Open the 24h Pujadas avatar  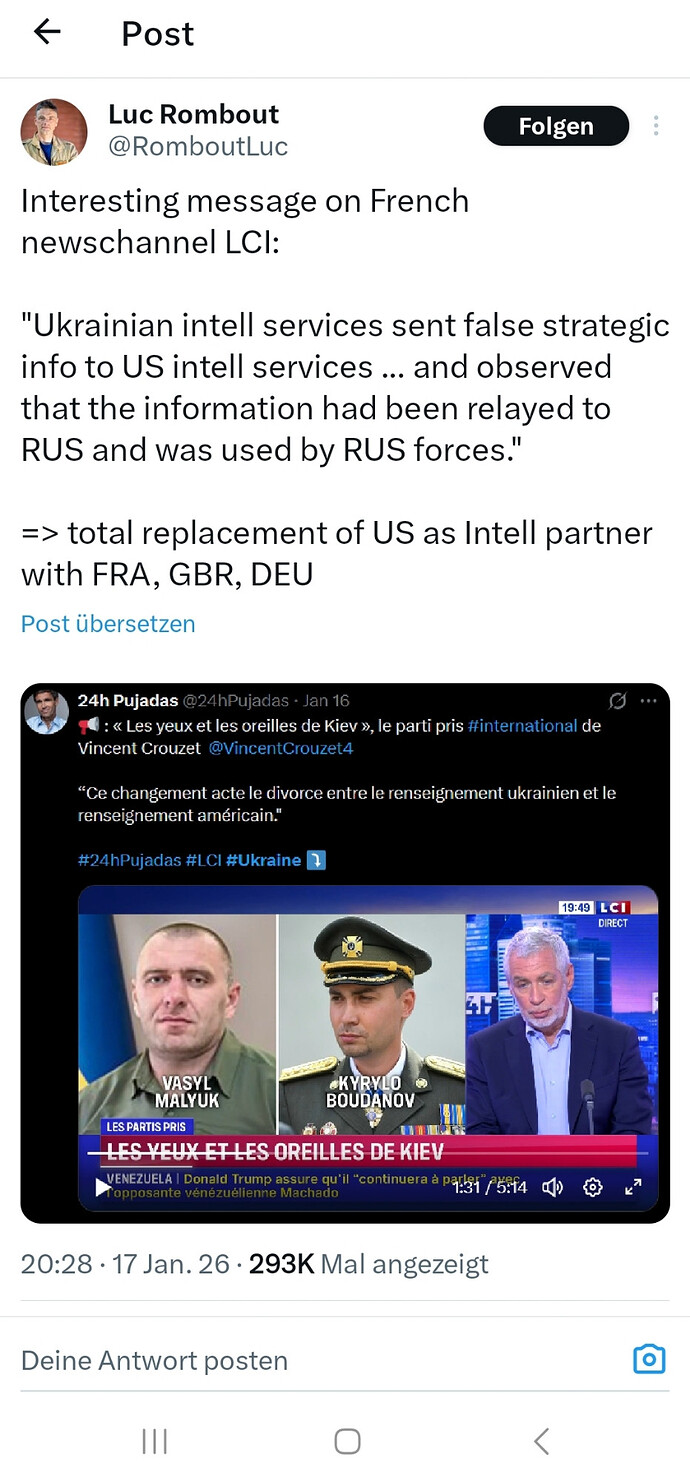(x=47, y=711)
